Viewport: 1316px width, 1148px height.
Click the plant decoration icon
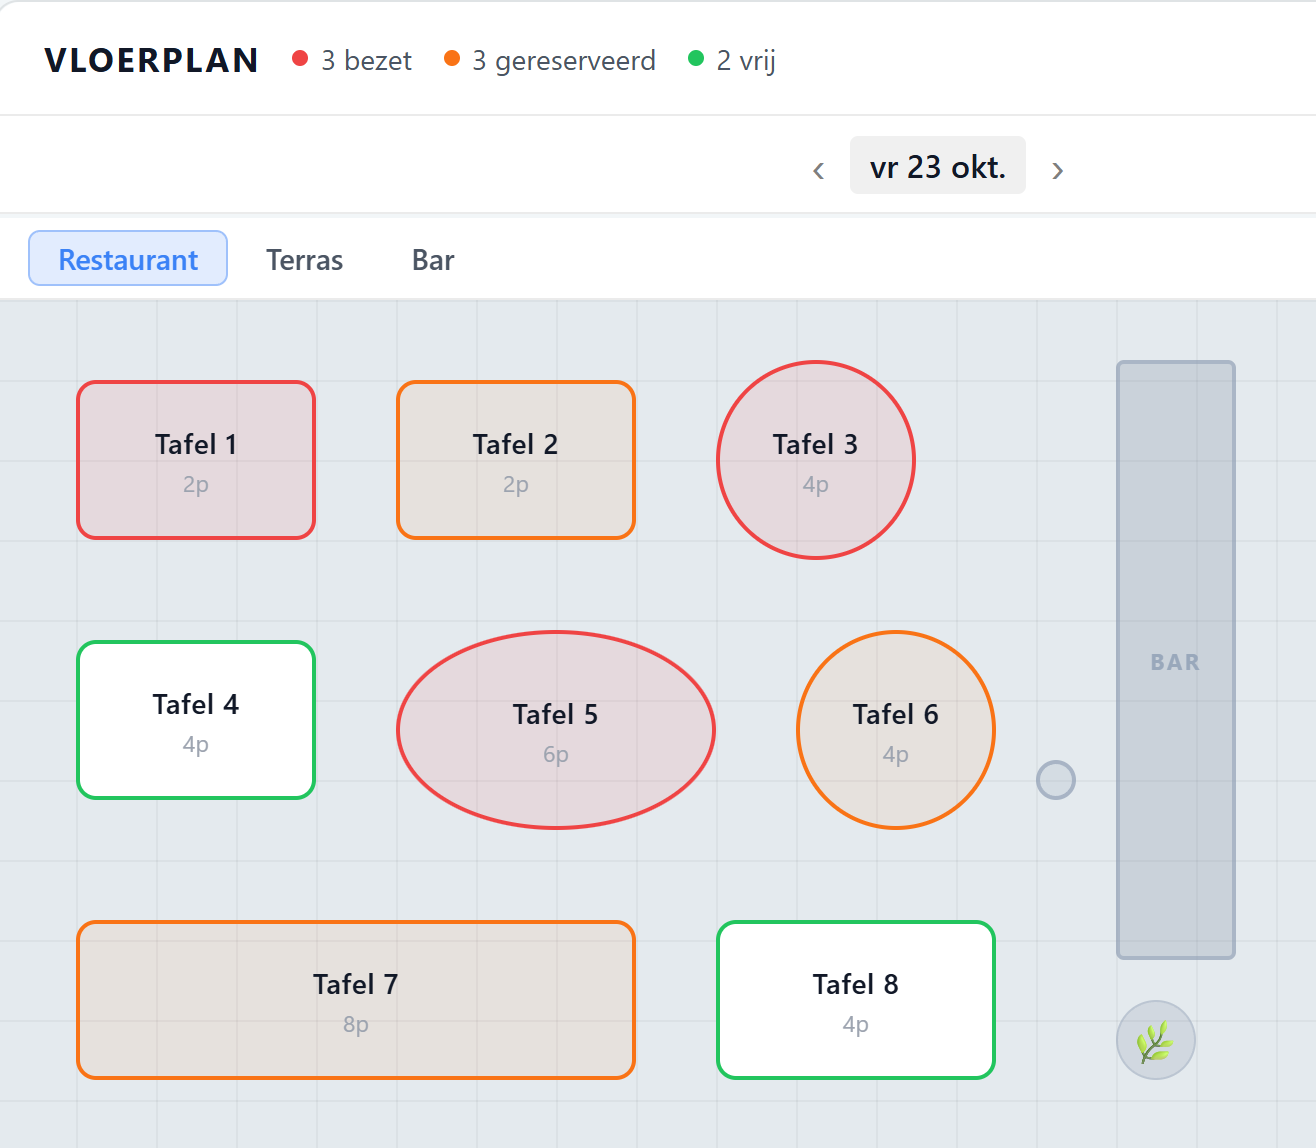[1156, 1040]
